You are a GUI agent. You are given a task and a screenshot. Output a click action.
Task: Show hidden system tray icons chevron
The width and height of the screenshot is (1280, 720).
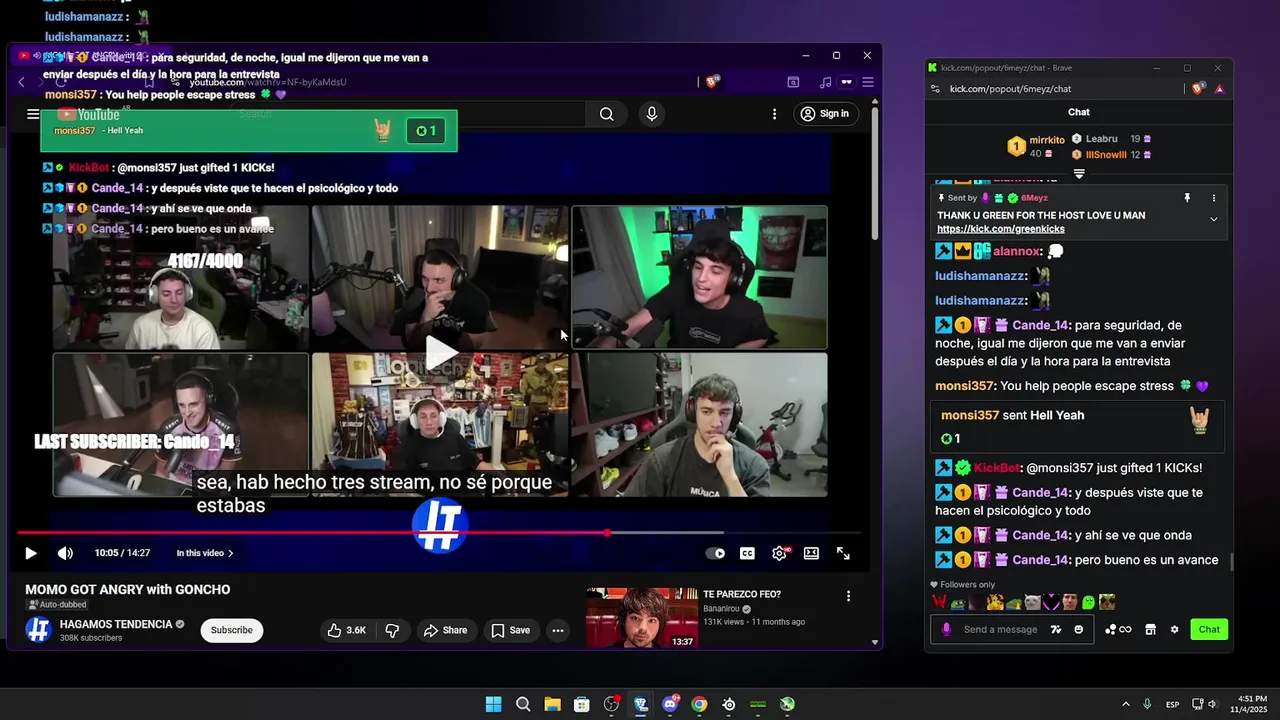pyautogui.click(x=1125, y=704)
